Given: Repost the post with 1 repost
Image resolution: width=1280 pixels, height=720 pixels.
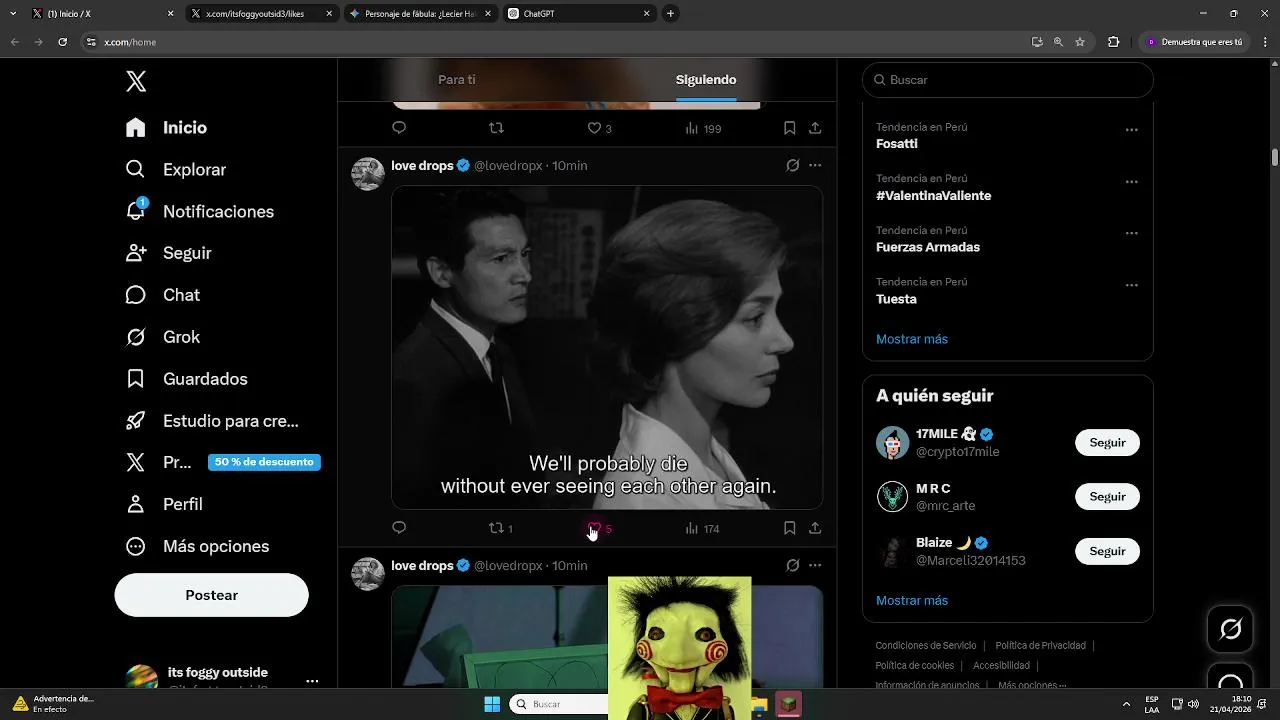Looking at the screenshot, I should click(500, 528).
